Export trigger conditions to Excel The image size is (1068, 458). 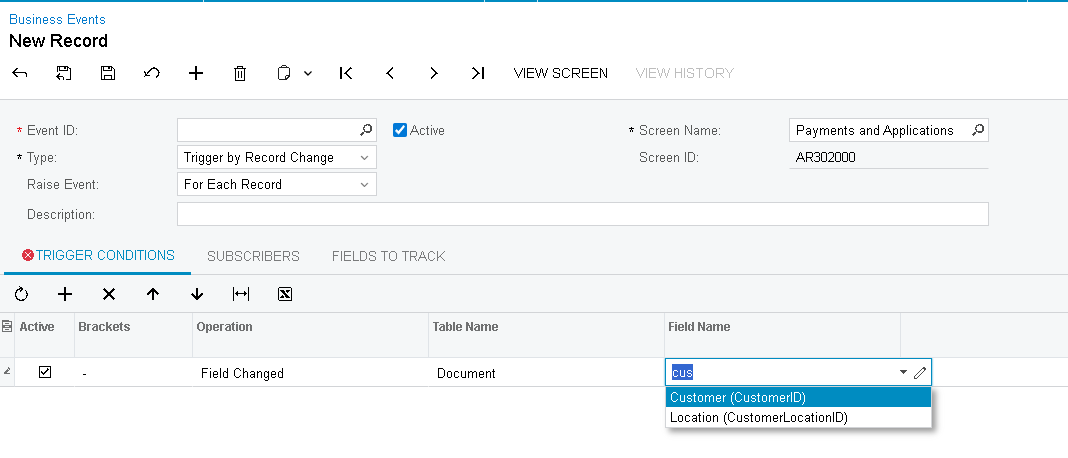285,294
